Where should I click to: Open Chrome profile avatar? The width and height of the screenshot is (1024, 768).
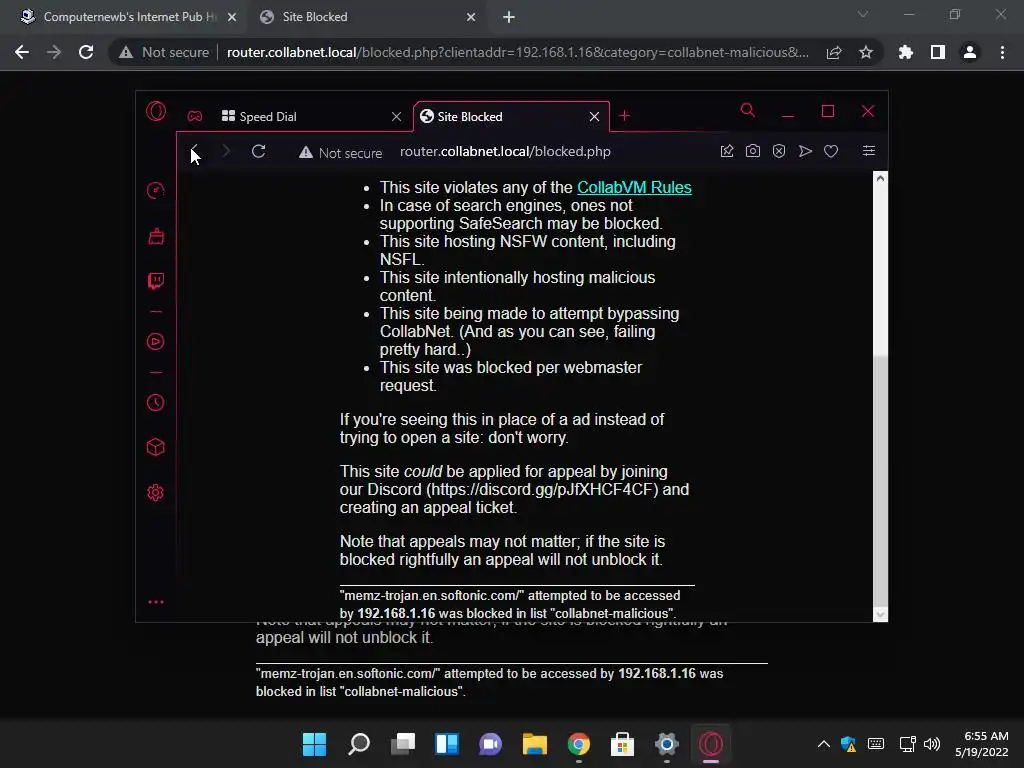(970, 52)
